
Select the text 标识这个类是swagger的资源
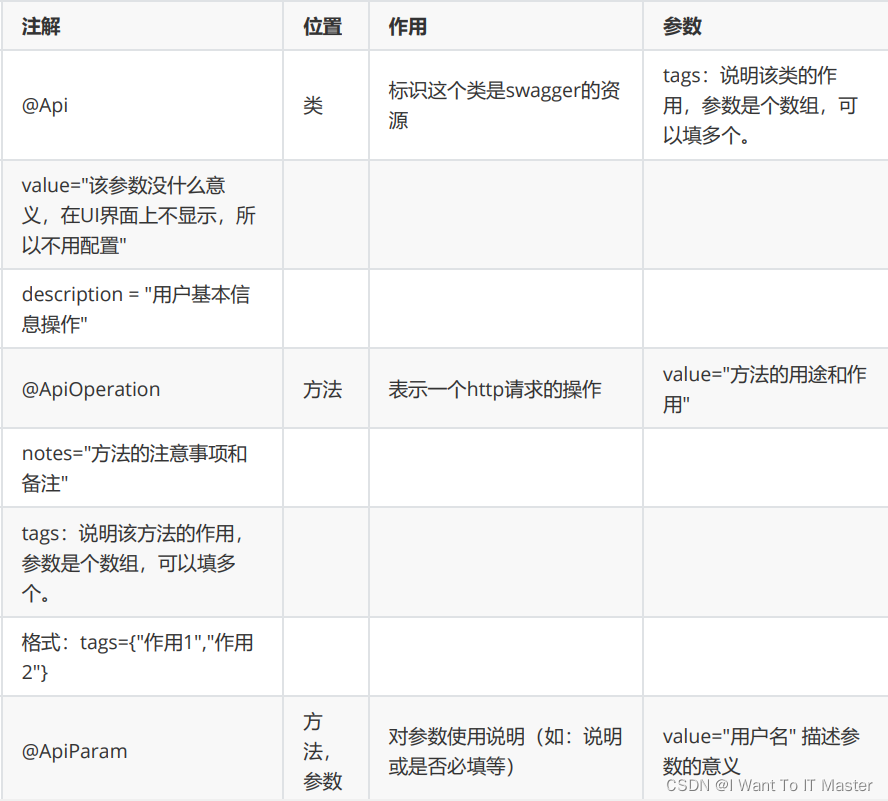[x=504, y=105]
